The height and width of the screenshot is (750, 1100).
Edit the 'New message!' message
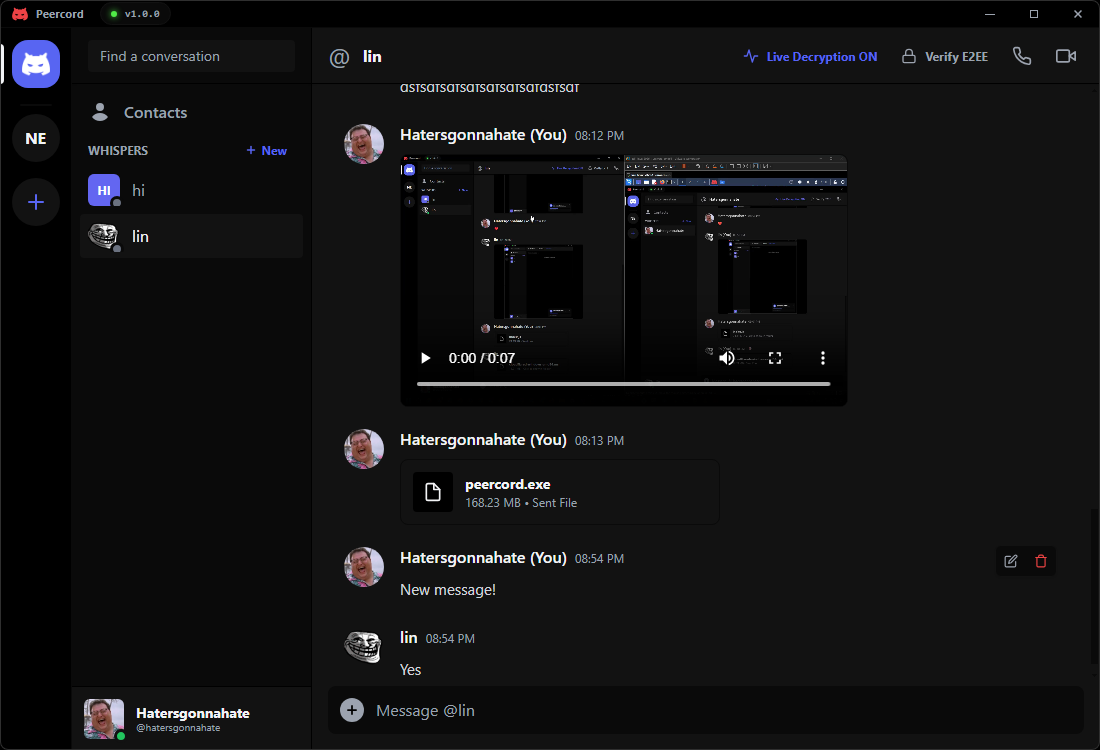(1011, 561)
